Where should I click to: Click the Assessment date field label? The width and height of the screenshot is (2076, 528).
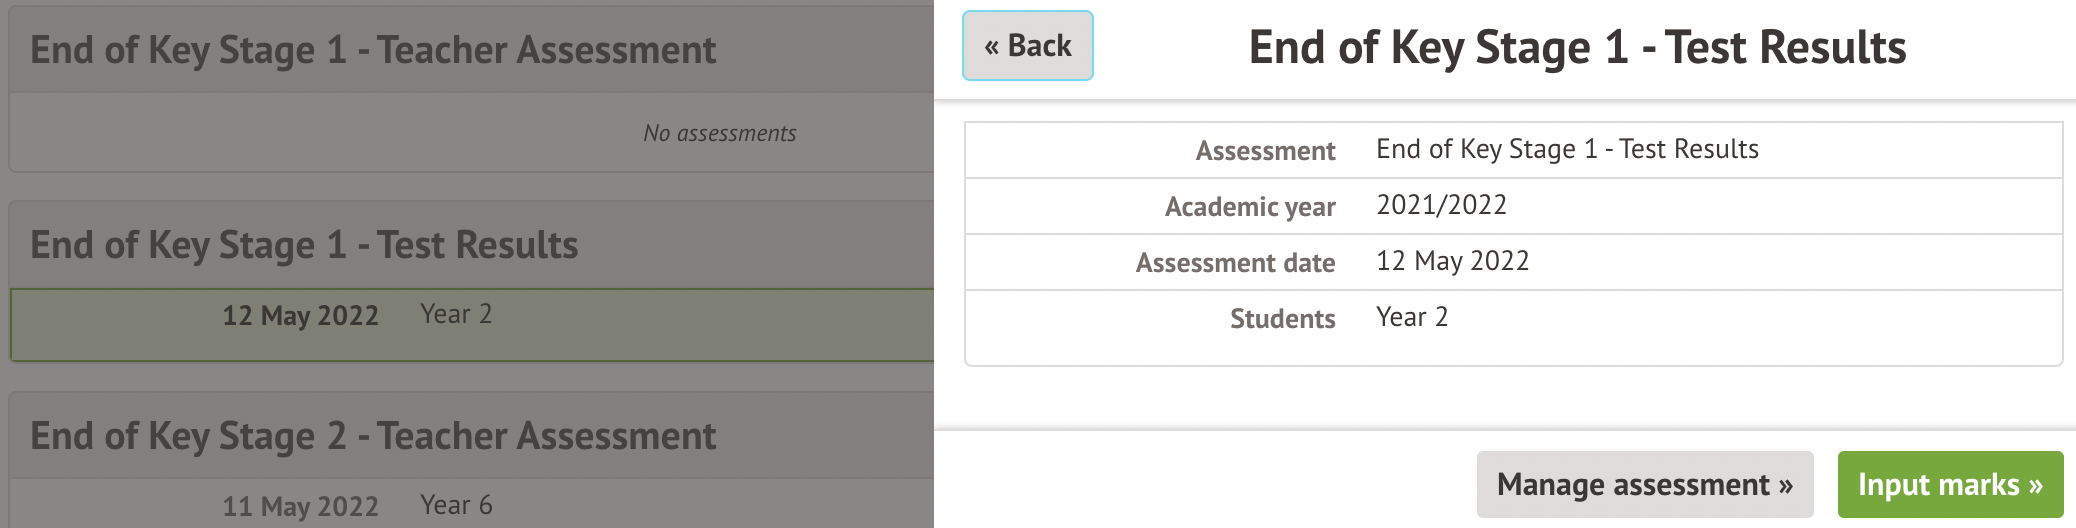[1235, 263]
